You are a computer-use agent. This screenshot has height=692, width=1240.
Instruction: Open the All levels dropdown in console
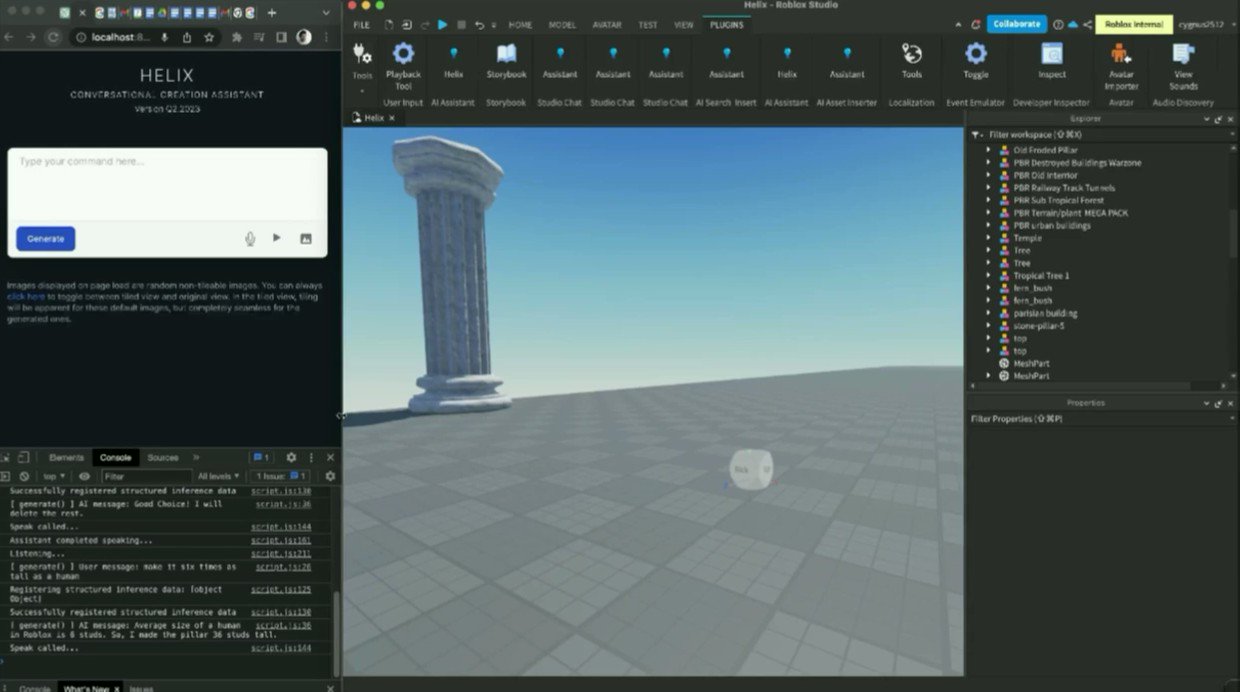click(218, 477)
